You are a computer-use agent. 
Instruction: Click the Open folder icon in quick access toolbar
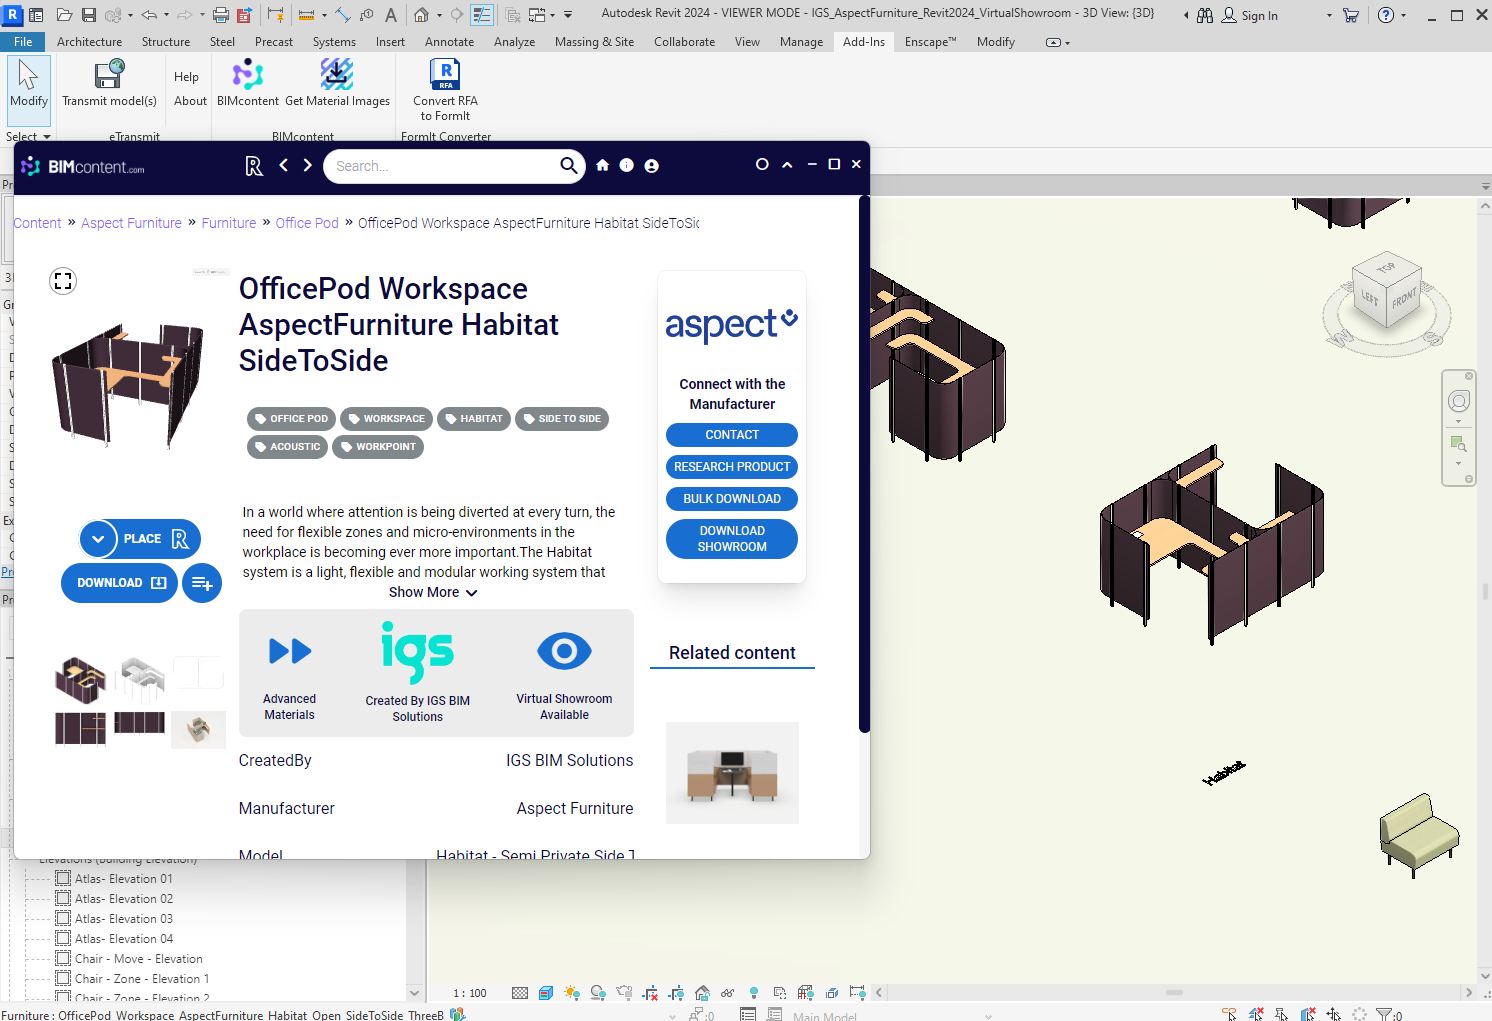click(x=65, y=15)
